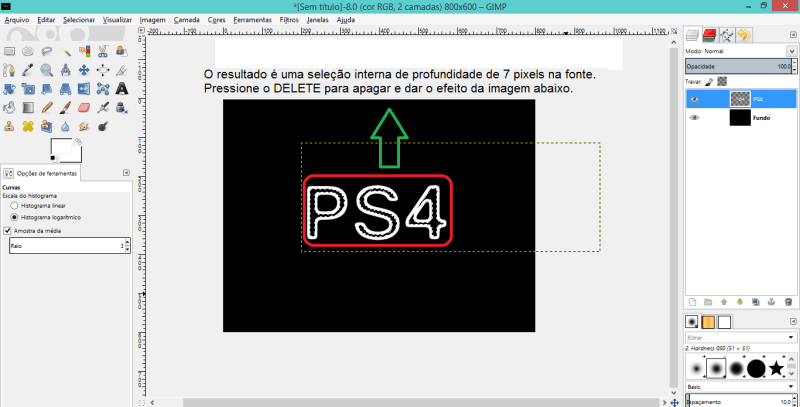The image size is (800, 407).
Task: Pick the Pencil tool
Action: pyautogui.click(x=46, y=107)
